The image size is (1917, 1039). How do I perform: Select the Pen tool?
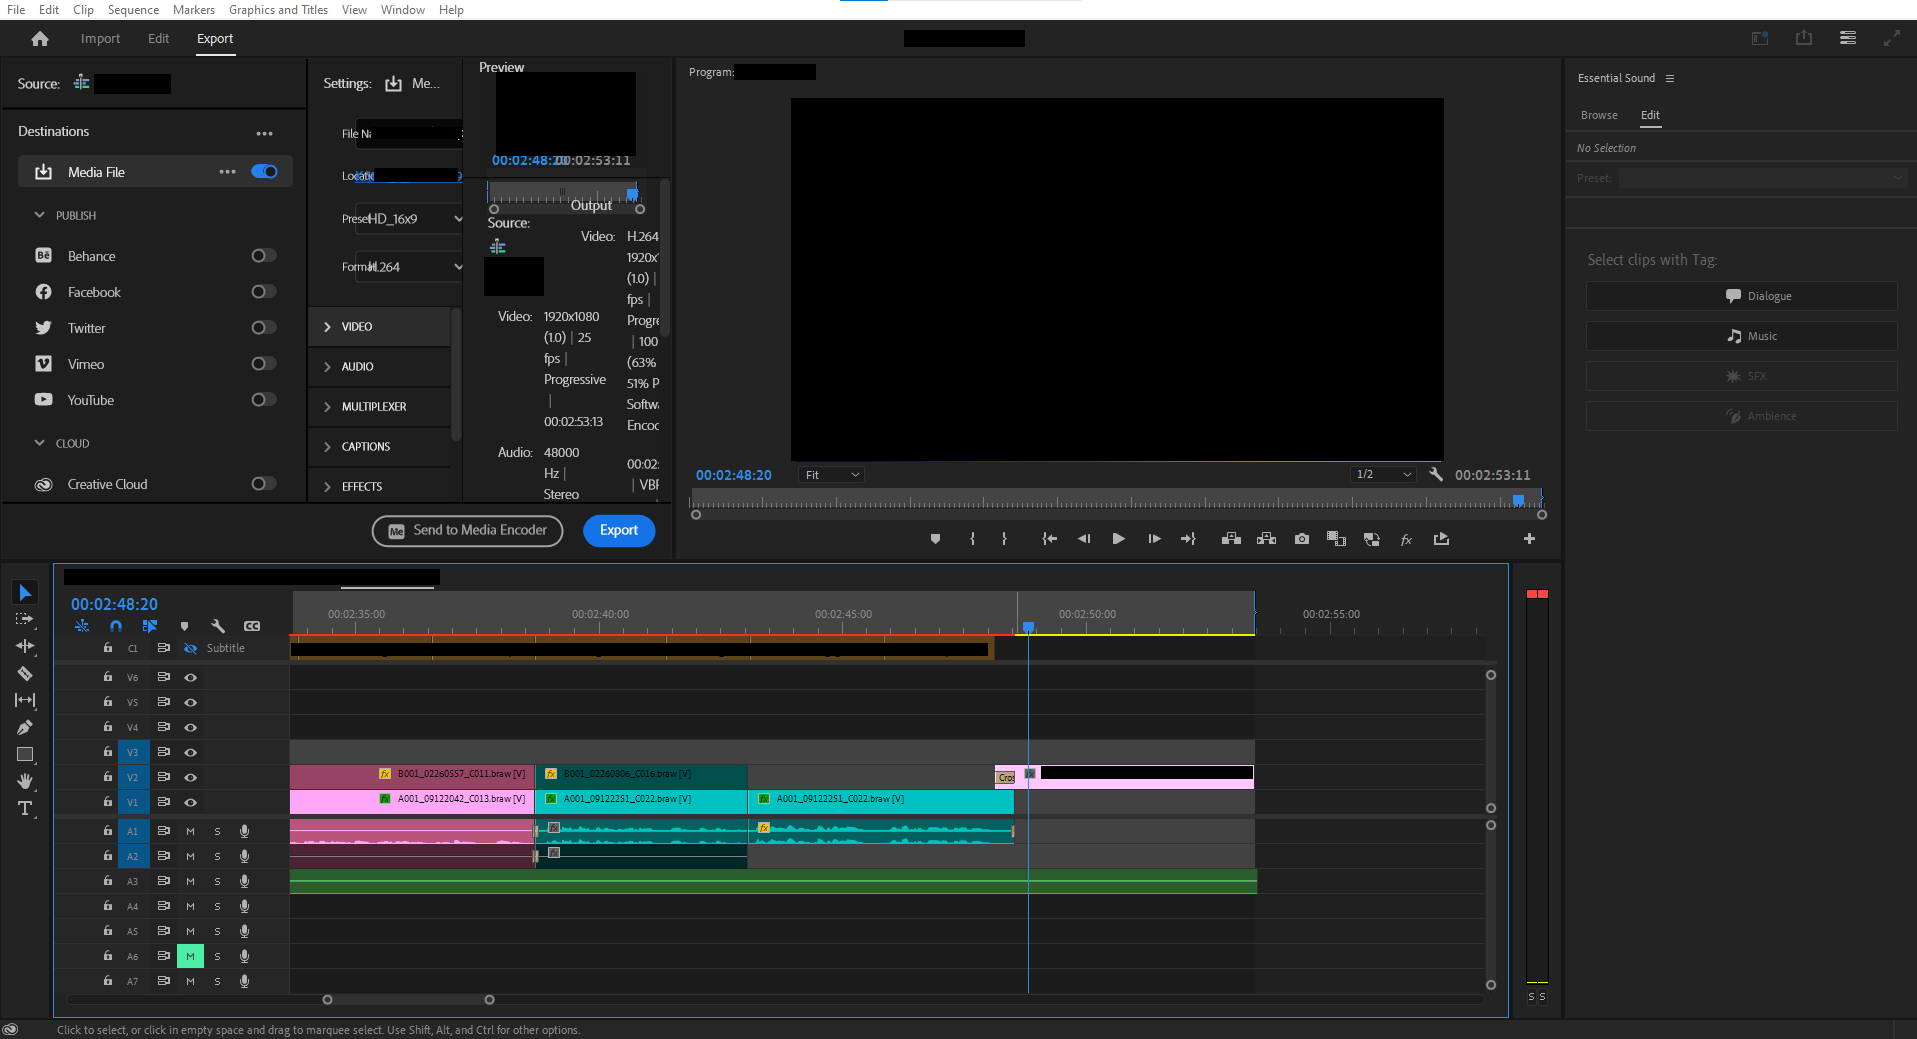click(x=24, y=727)
